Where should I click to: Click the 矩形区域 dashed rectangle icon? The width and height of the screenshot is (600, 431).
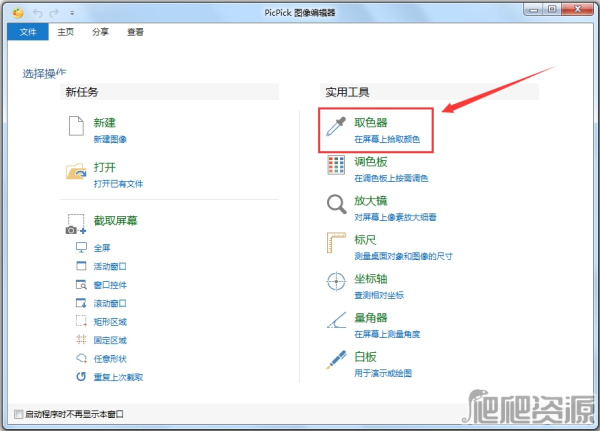81,321
